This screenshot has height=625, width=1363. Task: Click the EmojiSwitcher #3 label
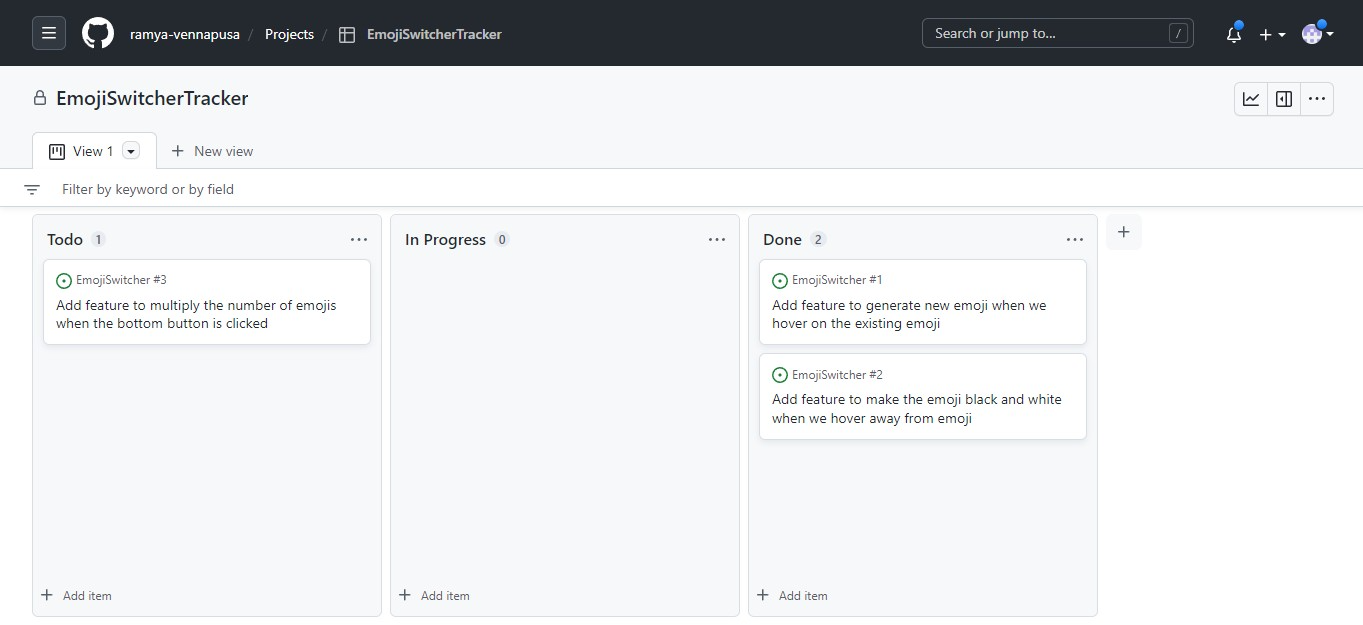click(121, 280)
